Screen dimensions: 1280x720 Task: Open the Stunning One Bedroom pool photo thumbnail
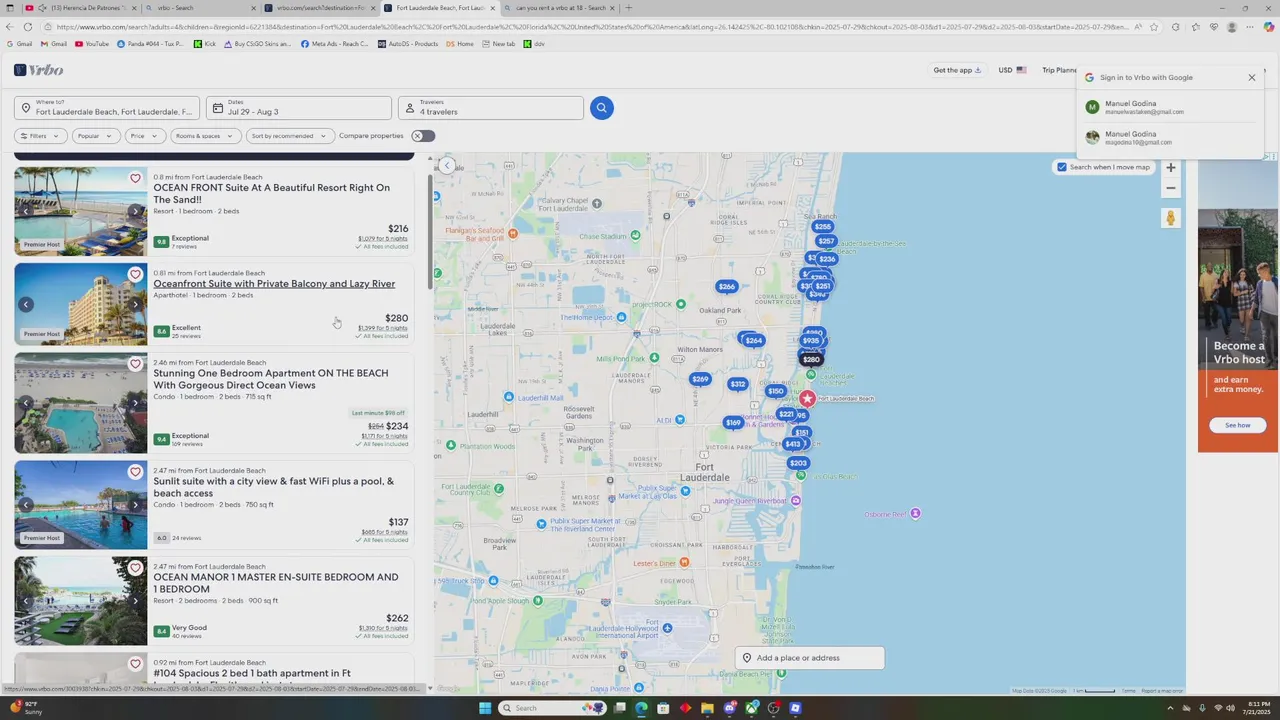click(x=80, y=403)
